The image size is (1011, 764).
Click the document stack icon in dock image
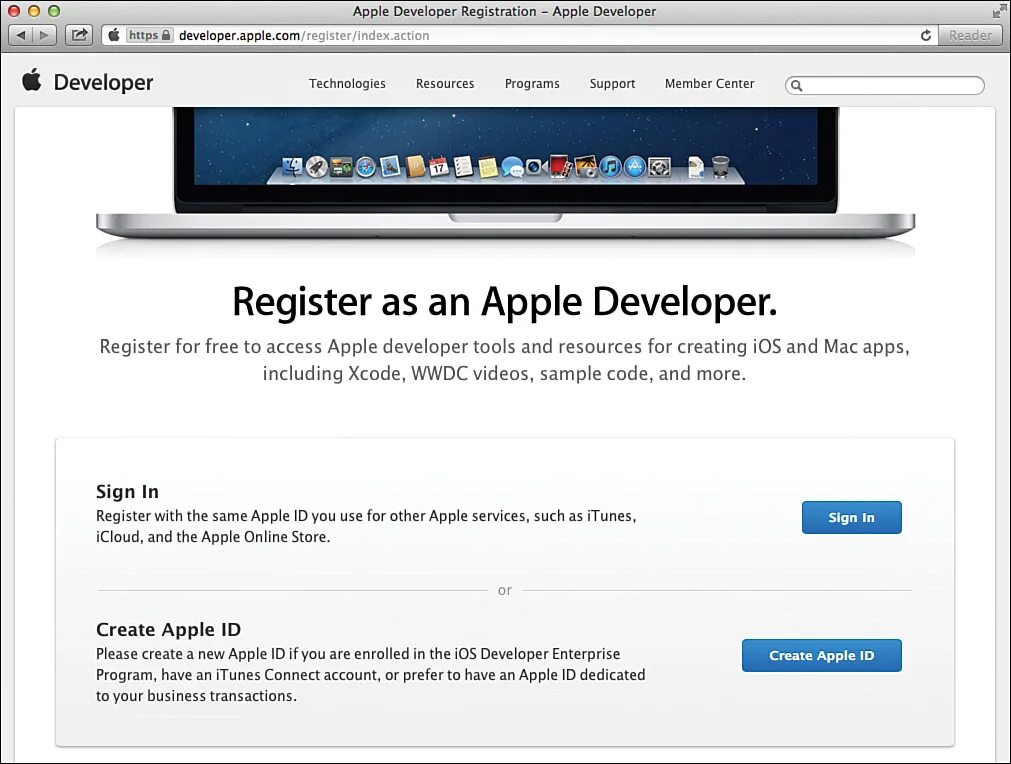[696, 167]
